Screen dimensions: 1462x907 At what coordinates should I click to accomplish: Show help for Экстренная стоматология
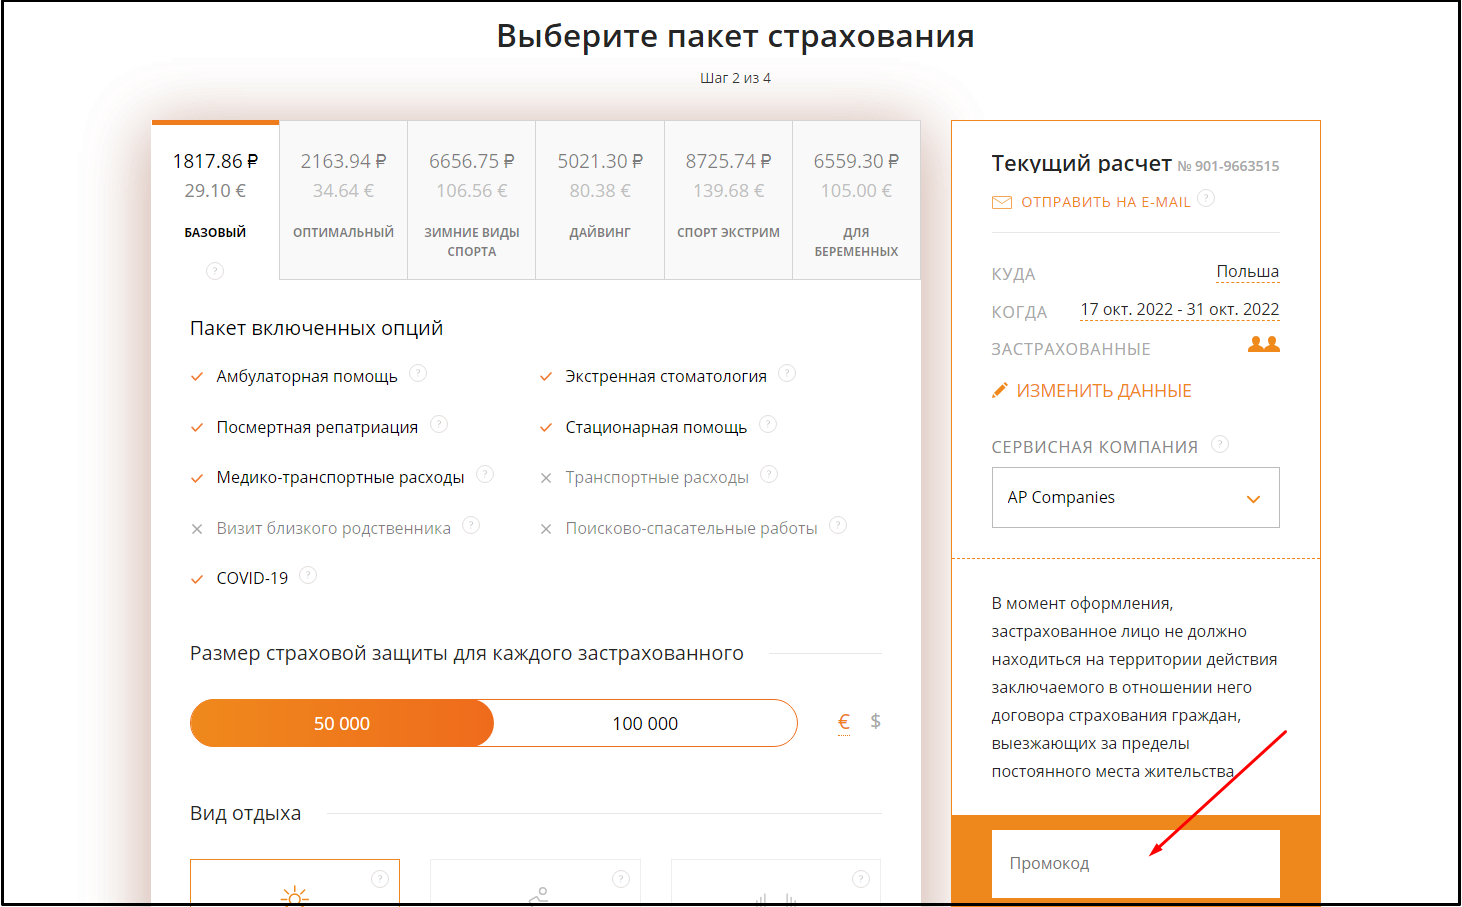coord(787,373)
